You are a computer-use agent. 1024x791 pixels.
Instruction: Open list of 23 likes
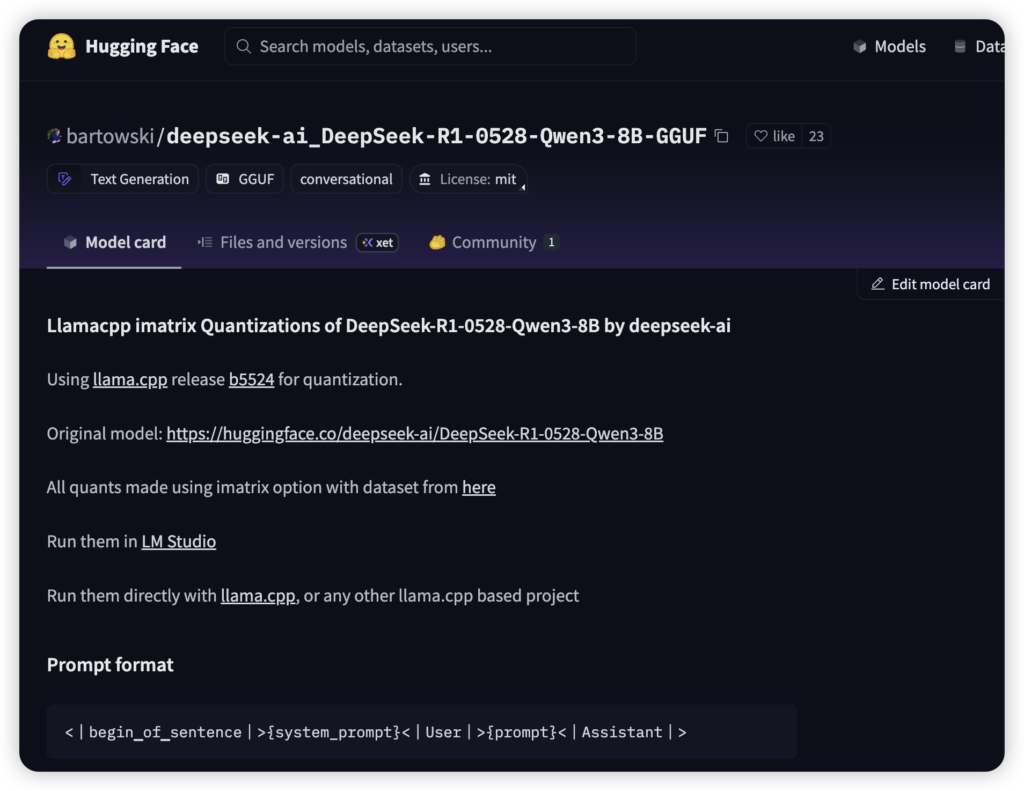[816, 136]
